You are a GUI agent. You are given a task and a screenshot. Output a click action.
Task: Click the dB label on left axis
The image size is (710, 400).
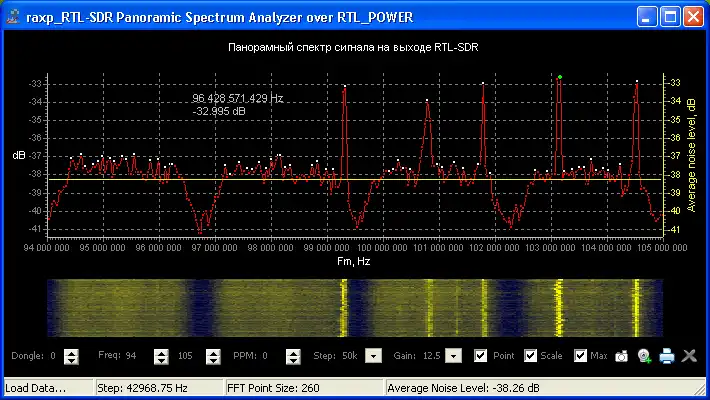point(19,155)
